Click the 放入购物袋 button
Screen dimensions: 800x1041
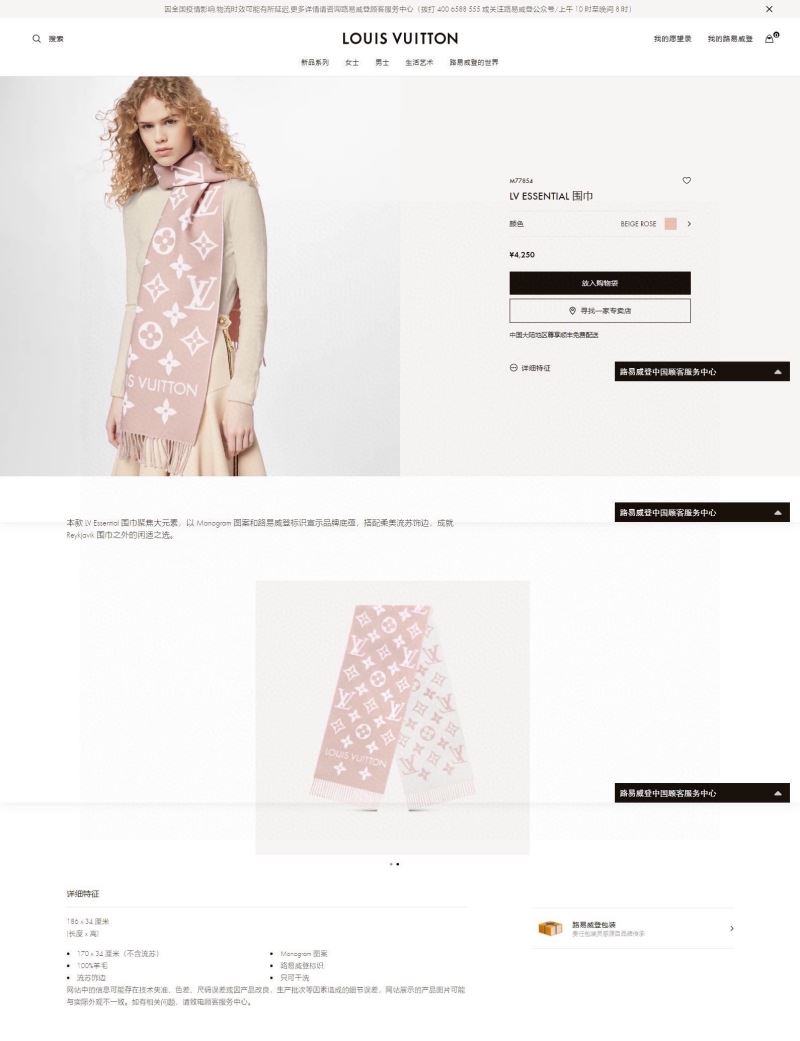(x=600, y=283)
